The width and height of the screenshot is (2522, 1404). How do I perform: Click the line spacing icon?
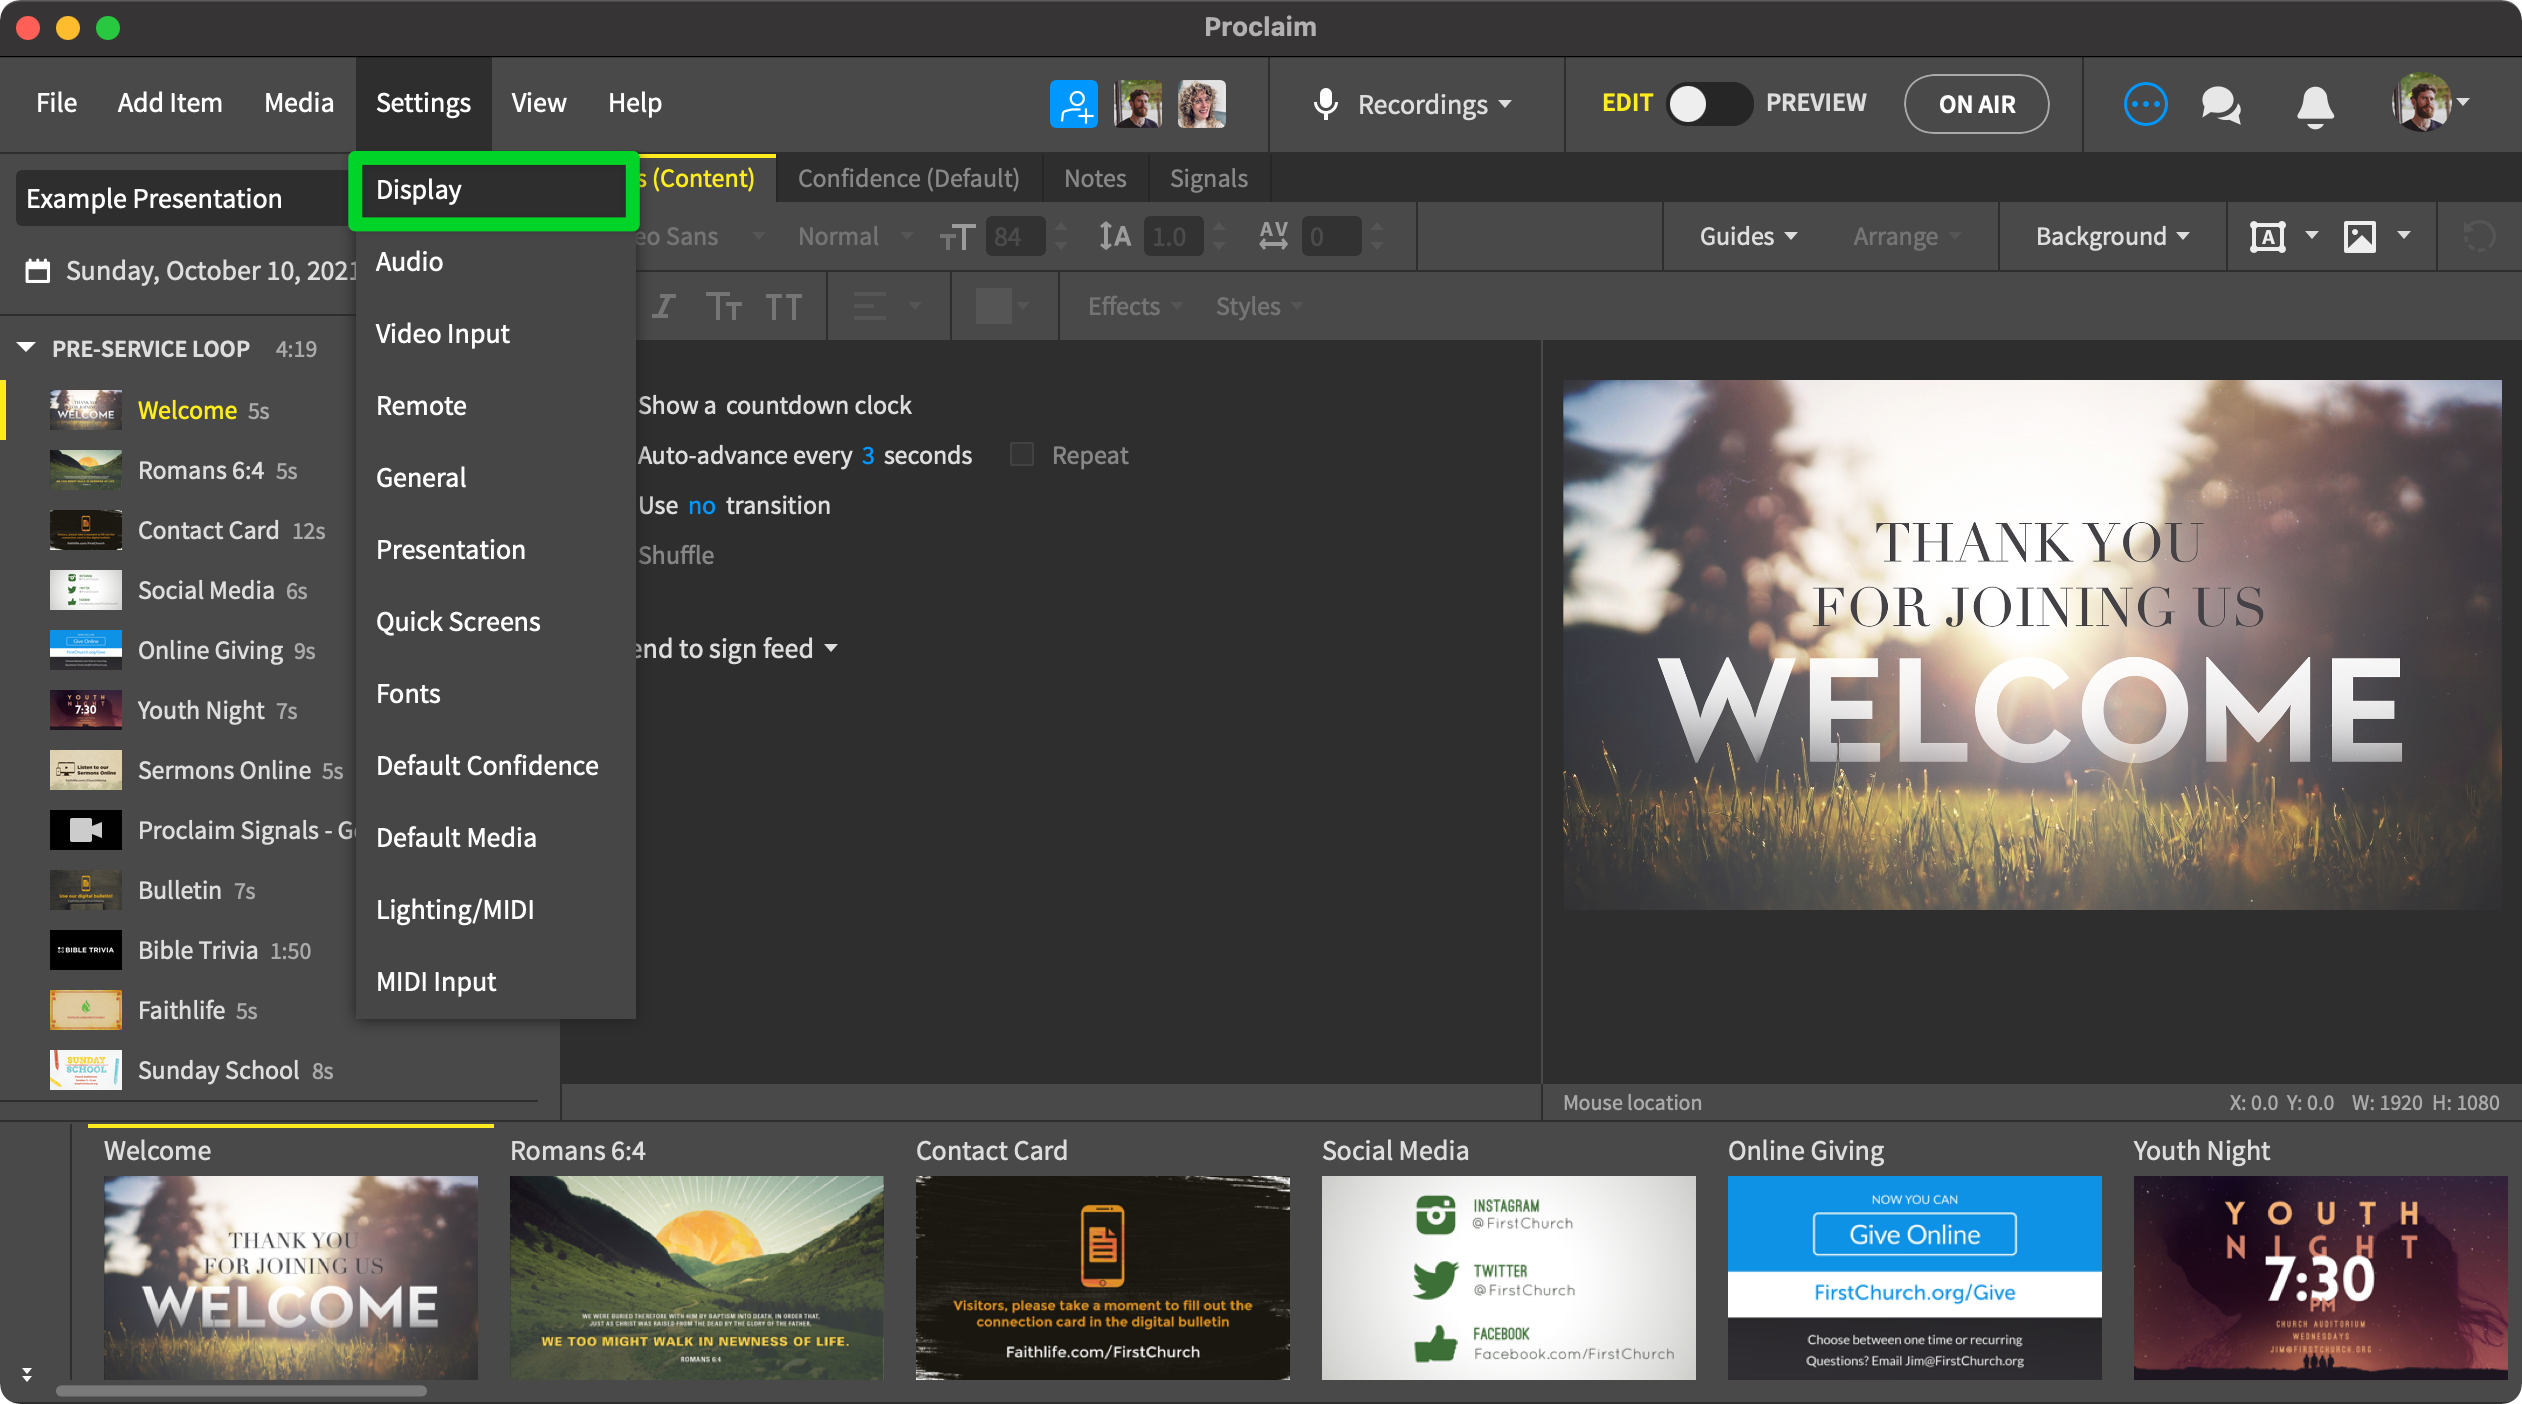click(1115, 237)
